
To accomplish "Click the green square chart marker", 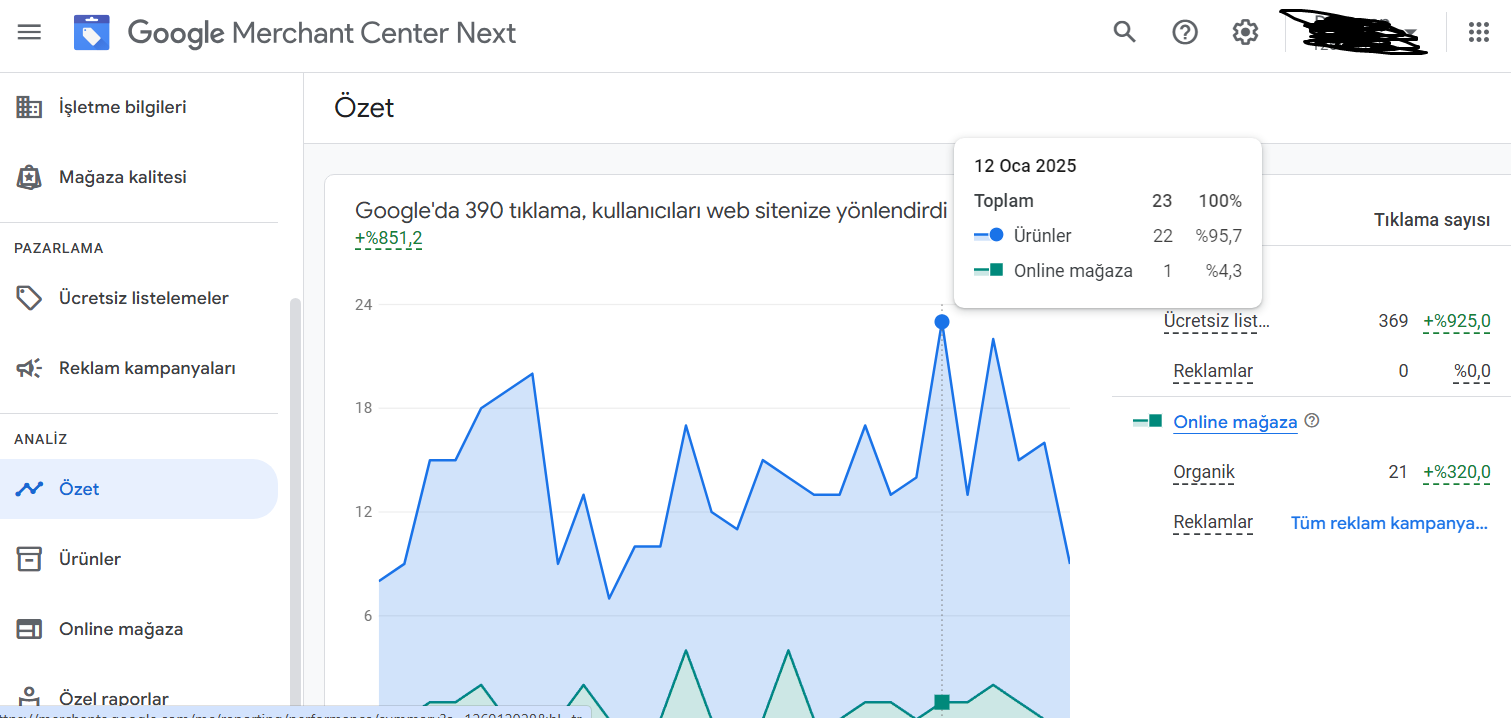I will click(942, 702).
